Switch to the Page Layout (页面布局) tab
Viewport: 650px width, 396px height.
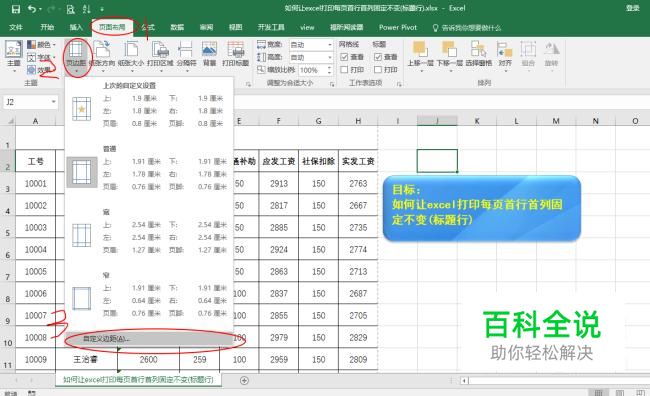click(112, 27)
